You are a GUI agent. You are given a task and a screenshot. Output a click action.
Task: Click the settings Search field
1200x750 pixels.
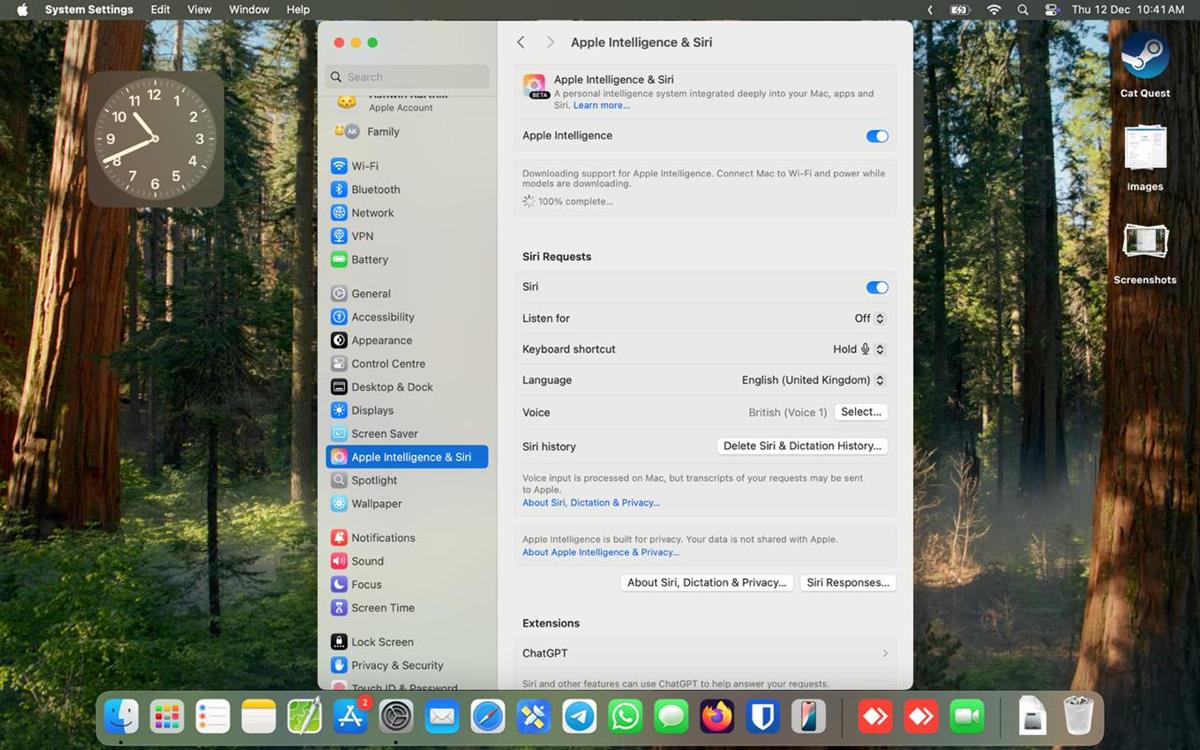pos(407,77)
